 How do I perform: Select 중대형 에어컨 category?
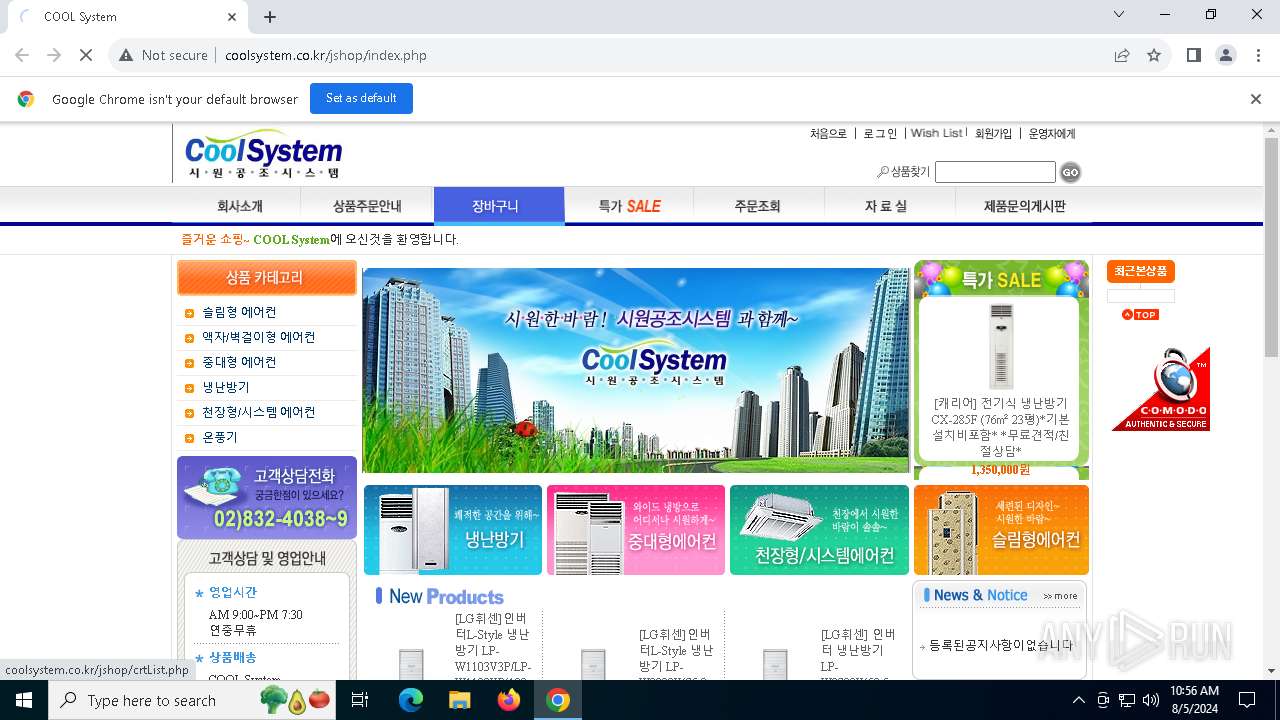[239, 362]
